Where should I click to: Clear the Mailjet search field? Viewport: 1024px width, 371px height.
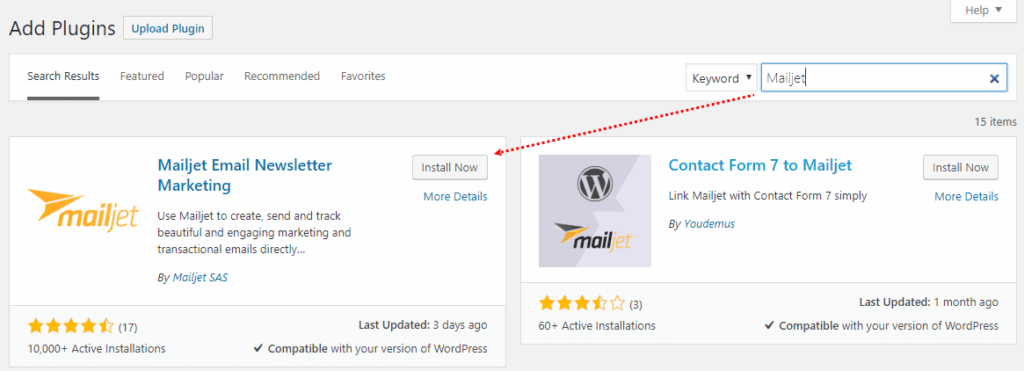pos(994,78)
